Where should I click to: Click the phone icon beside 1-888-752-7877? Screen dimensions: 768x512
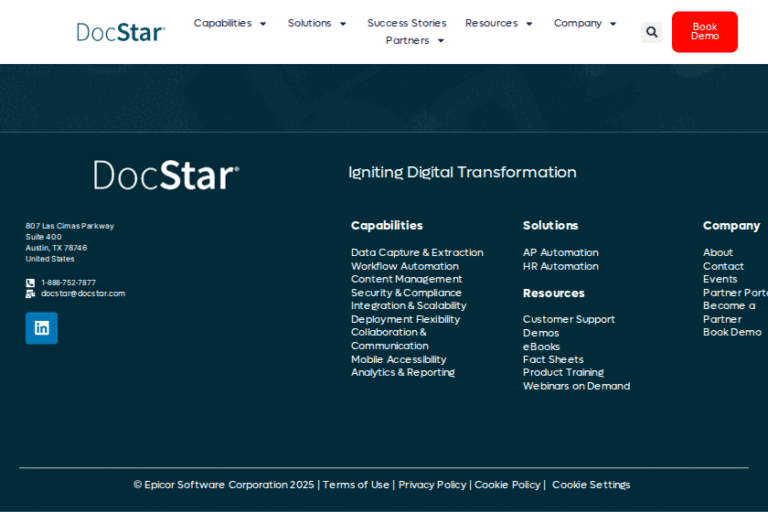click(30, 283)
